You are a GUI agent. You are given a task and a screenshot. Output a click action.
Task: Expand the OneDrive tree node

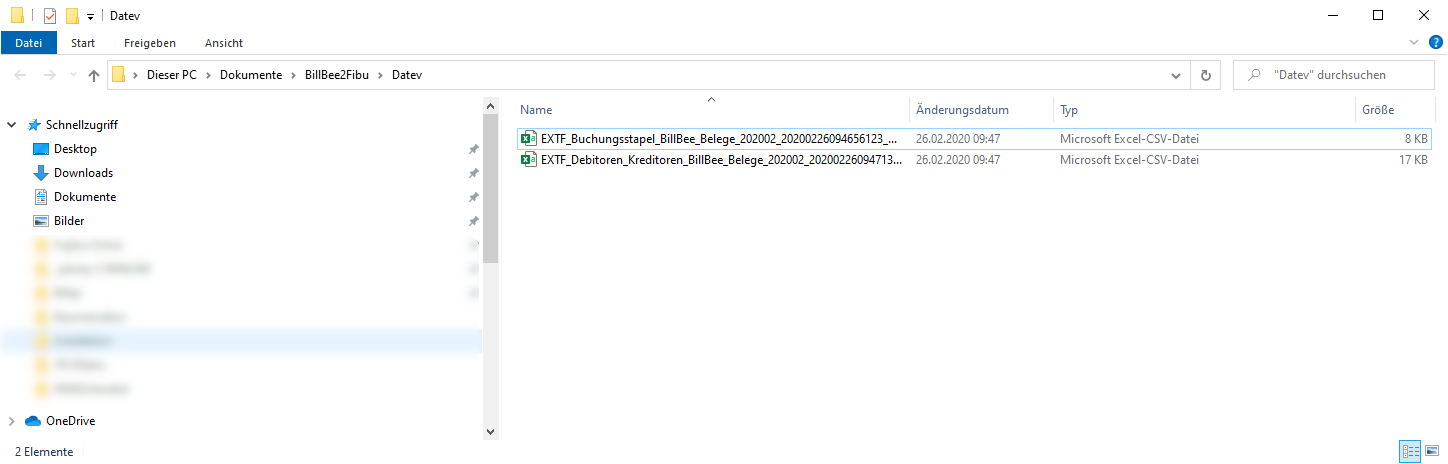tap(12, 421)
